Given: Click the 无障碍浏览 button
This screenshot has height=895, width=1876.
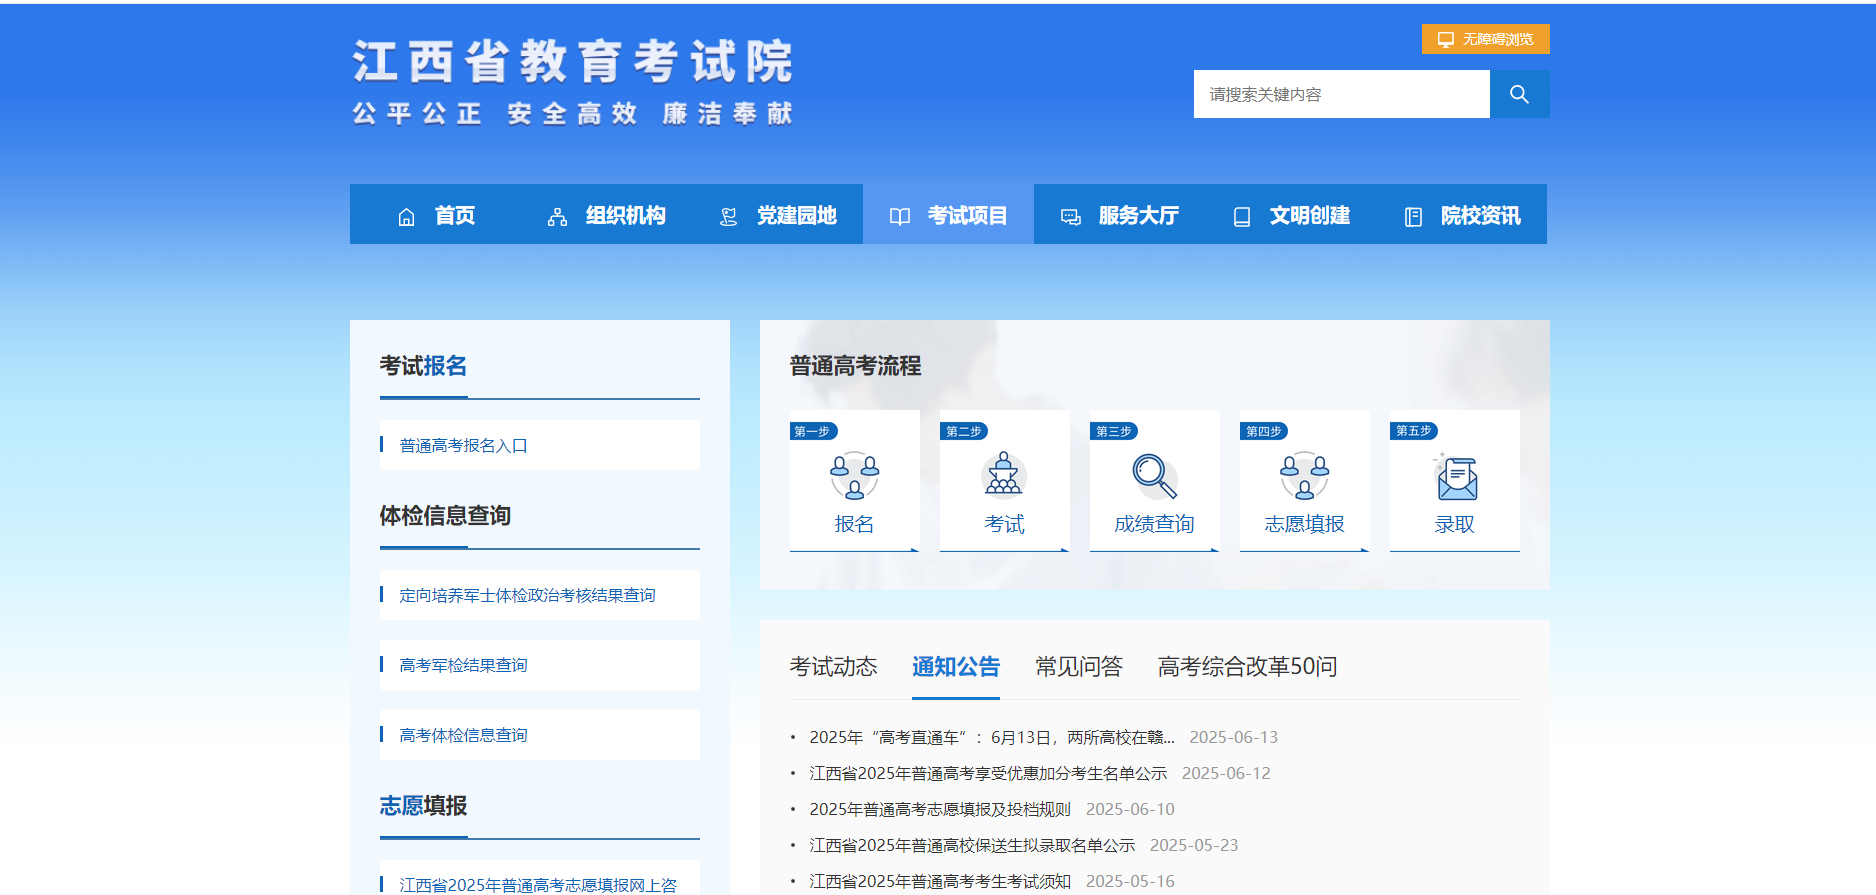Looking at the screenshot, I should pyautogui.click(x=1486, y=39).
